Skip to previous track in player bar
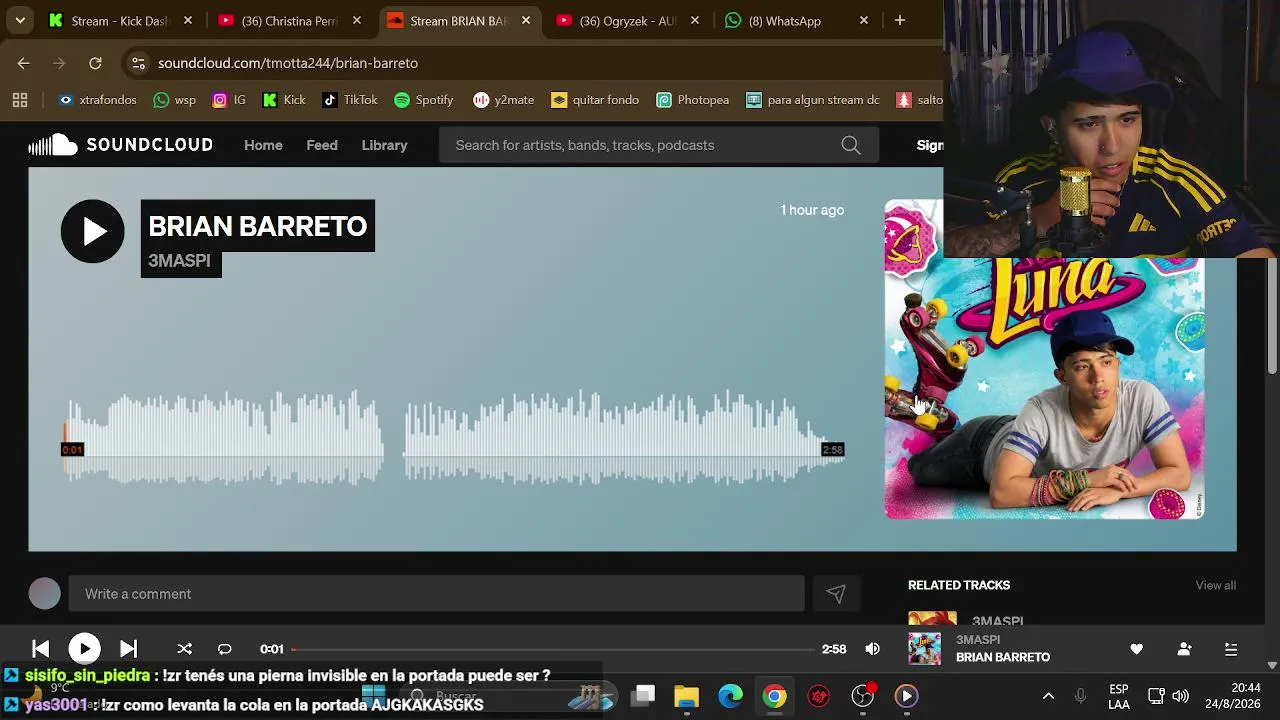This screenshot has height=720, width=1280. [x=40, y=649]
